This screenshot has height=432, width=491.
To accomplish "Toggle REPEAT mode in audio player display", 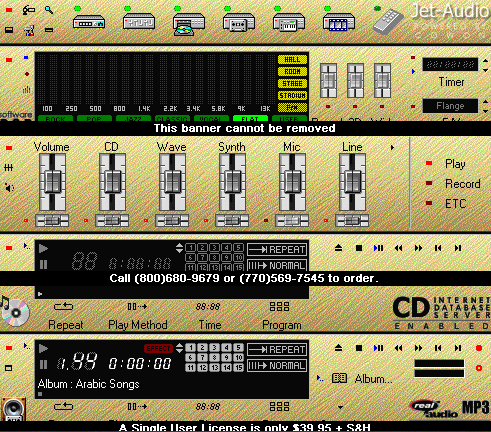I will click(277, 350).
